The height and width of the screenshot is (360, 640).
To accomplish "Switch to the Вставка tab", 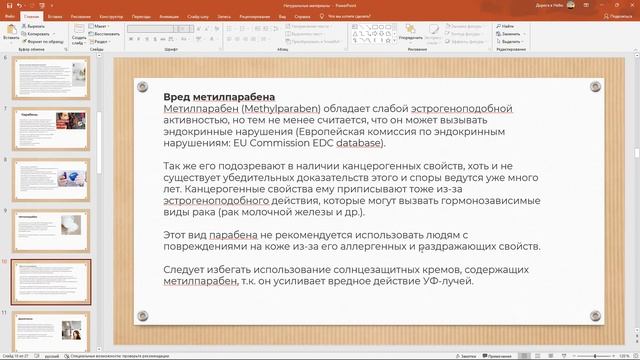I will 55,17.
